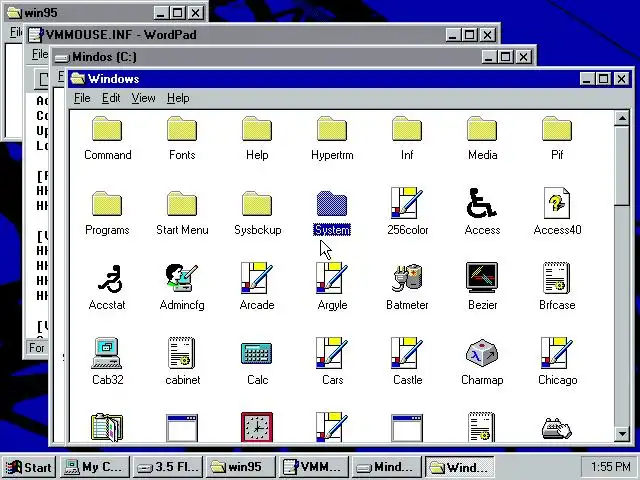Maximize the Windows folder window
This screenshot has height=480, width=640.
click(604, 78)
